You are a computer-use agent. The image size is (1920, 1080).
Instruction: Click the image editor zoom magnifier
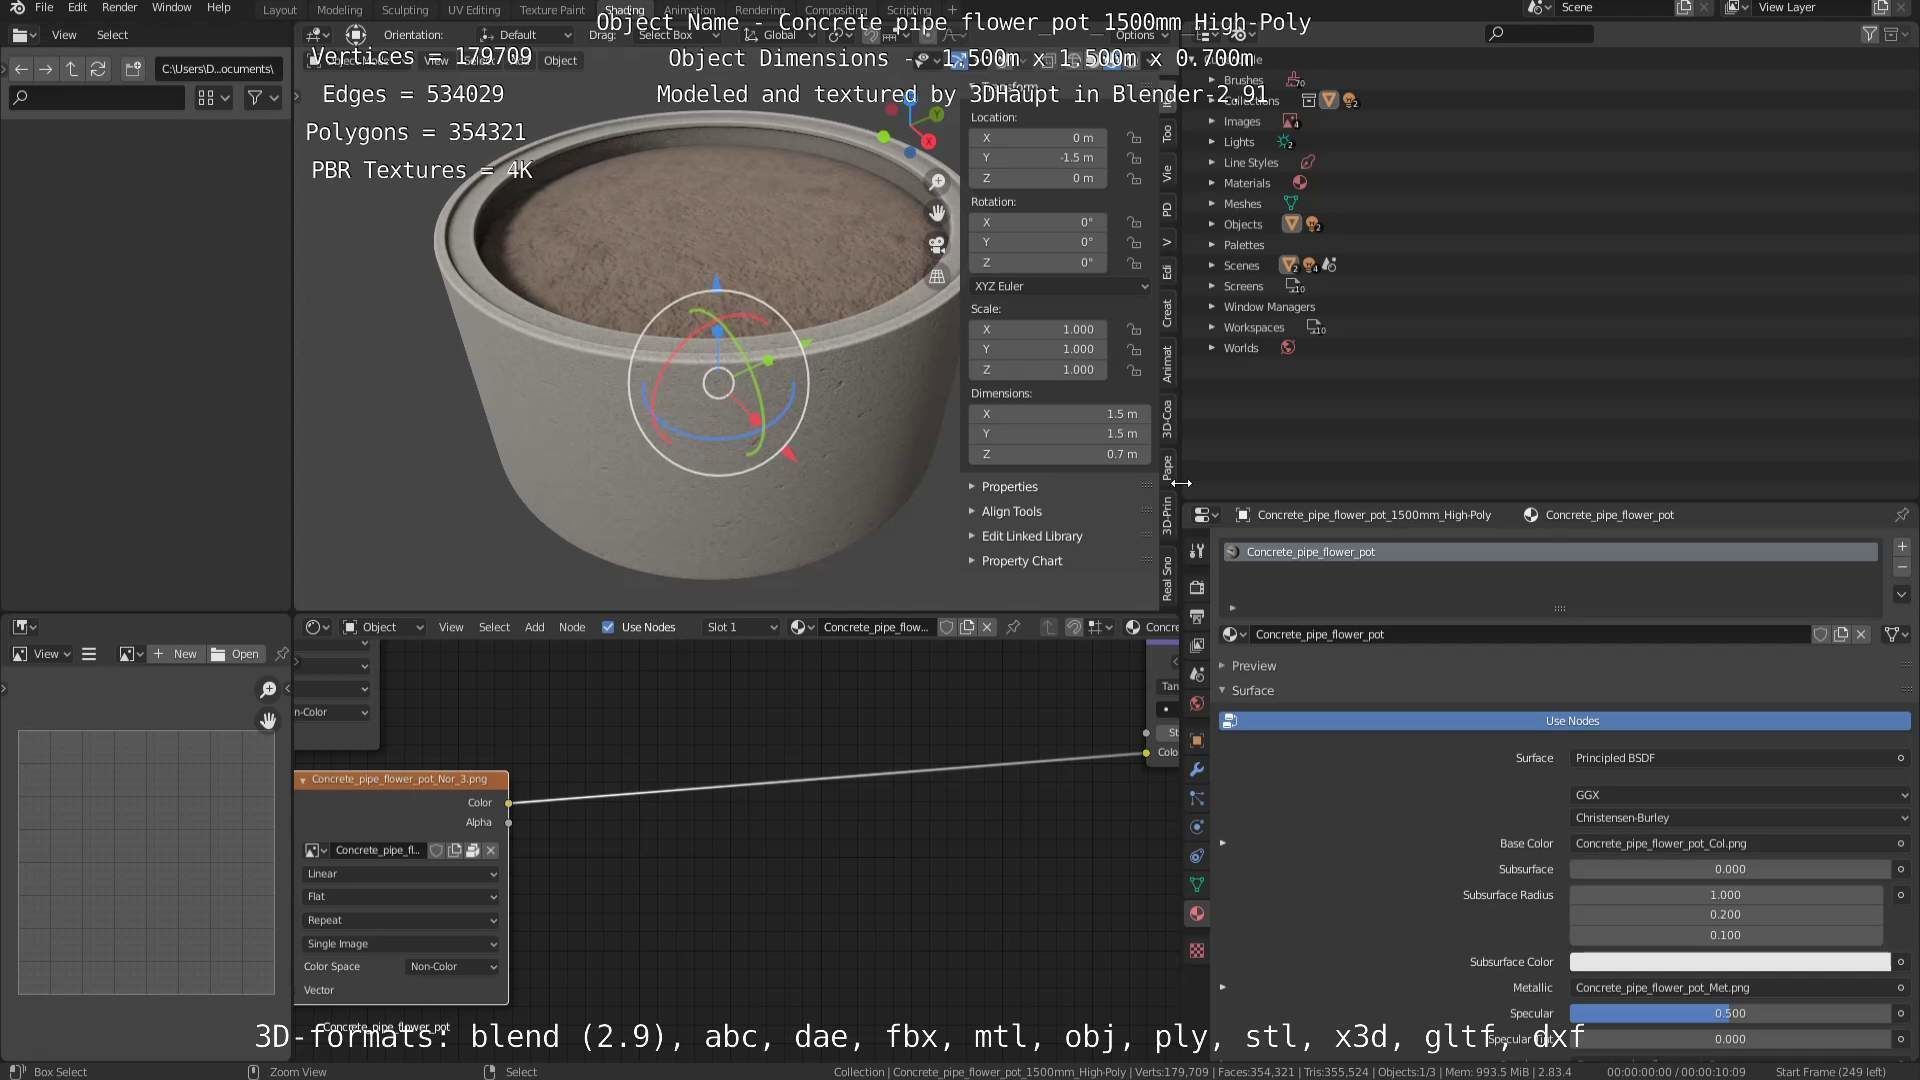268,690
